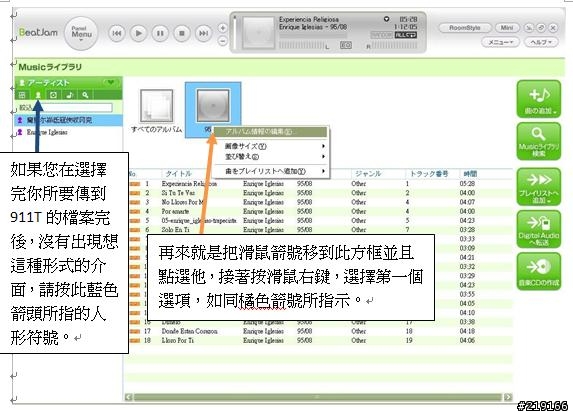Click the Digital Audioへ転送 green button
Image resolution: width=573 pixels, height=414 pixels.
tap(538, 229)
